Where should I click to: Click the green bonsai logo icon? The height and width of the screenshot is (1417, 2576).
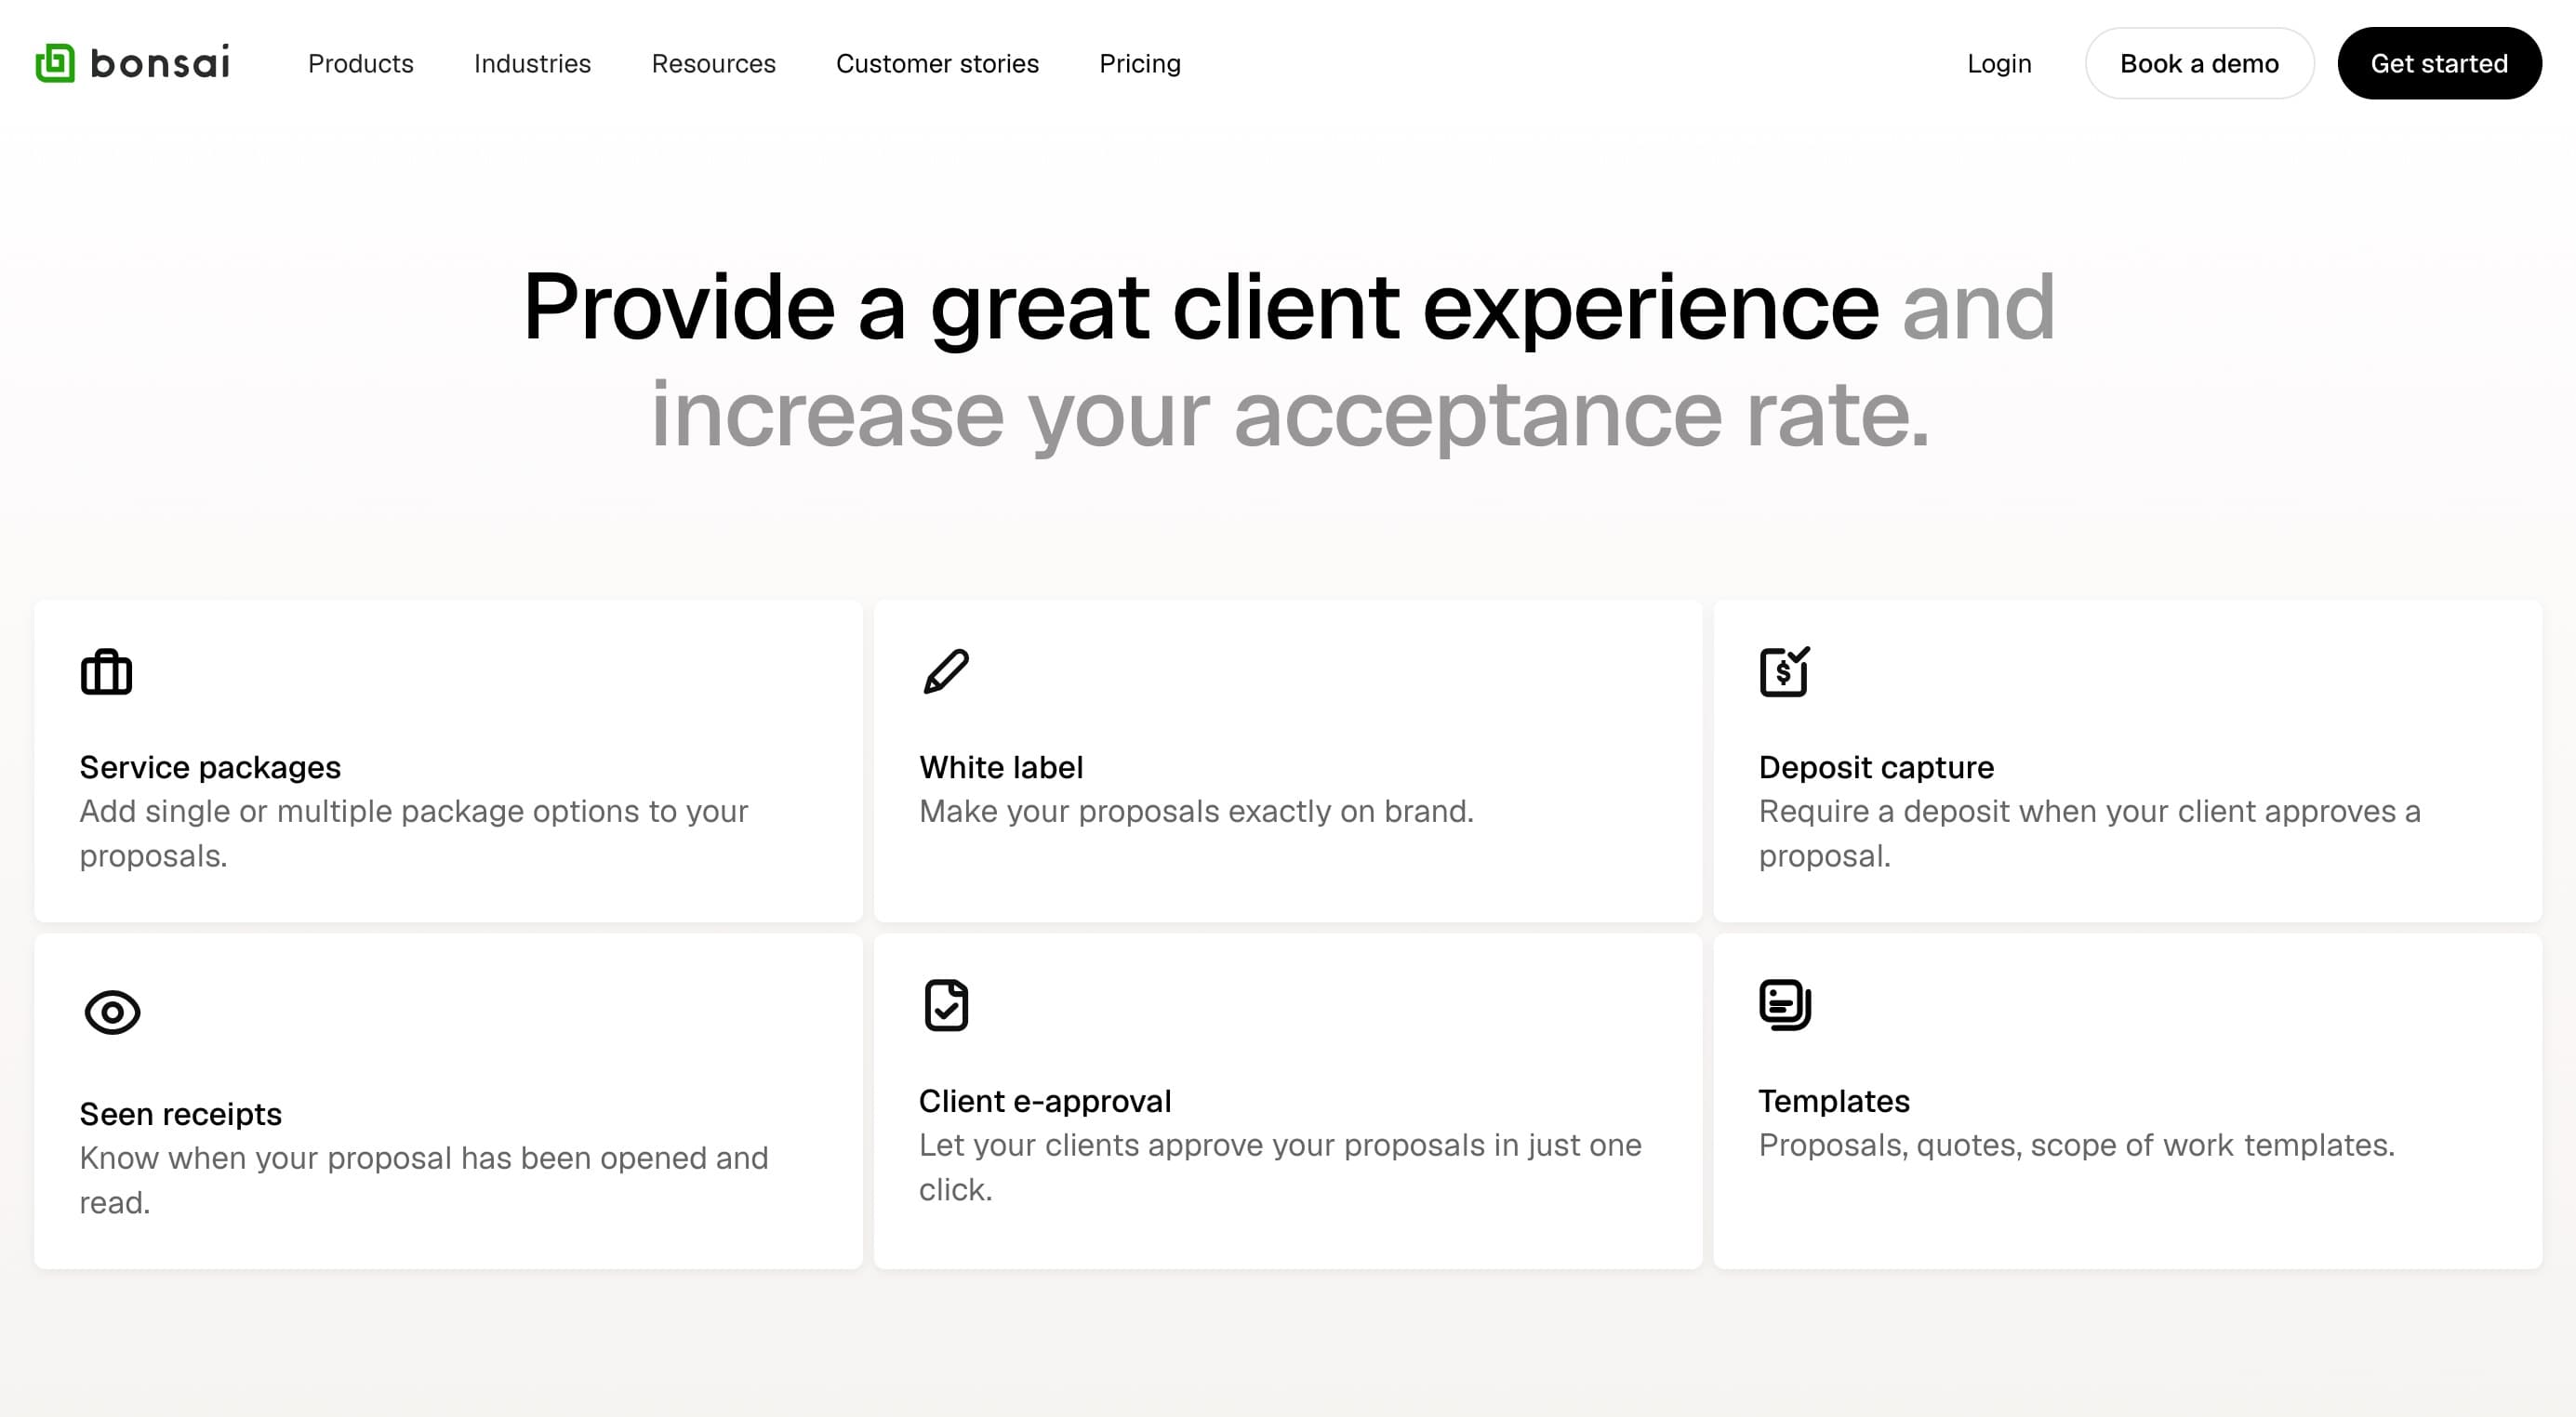coord(55,63)
